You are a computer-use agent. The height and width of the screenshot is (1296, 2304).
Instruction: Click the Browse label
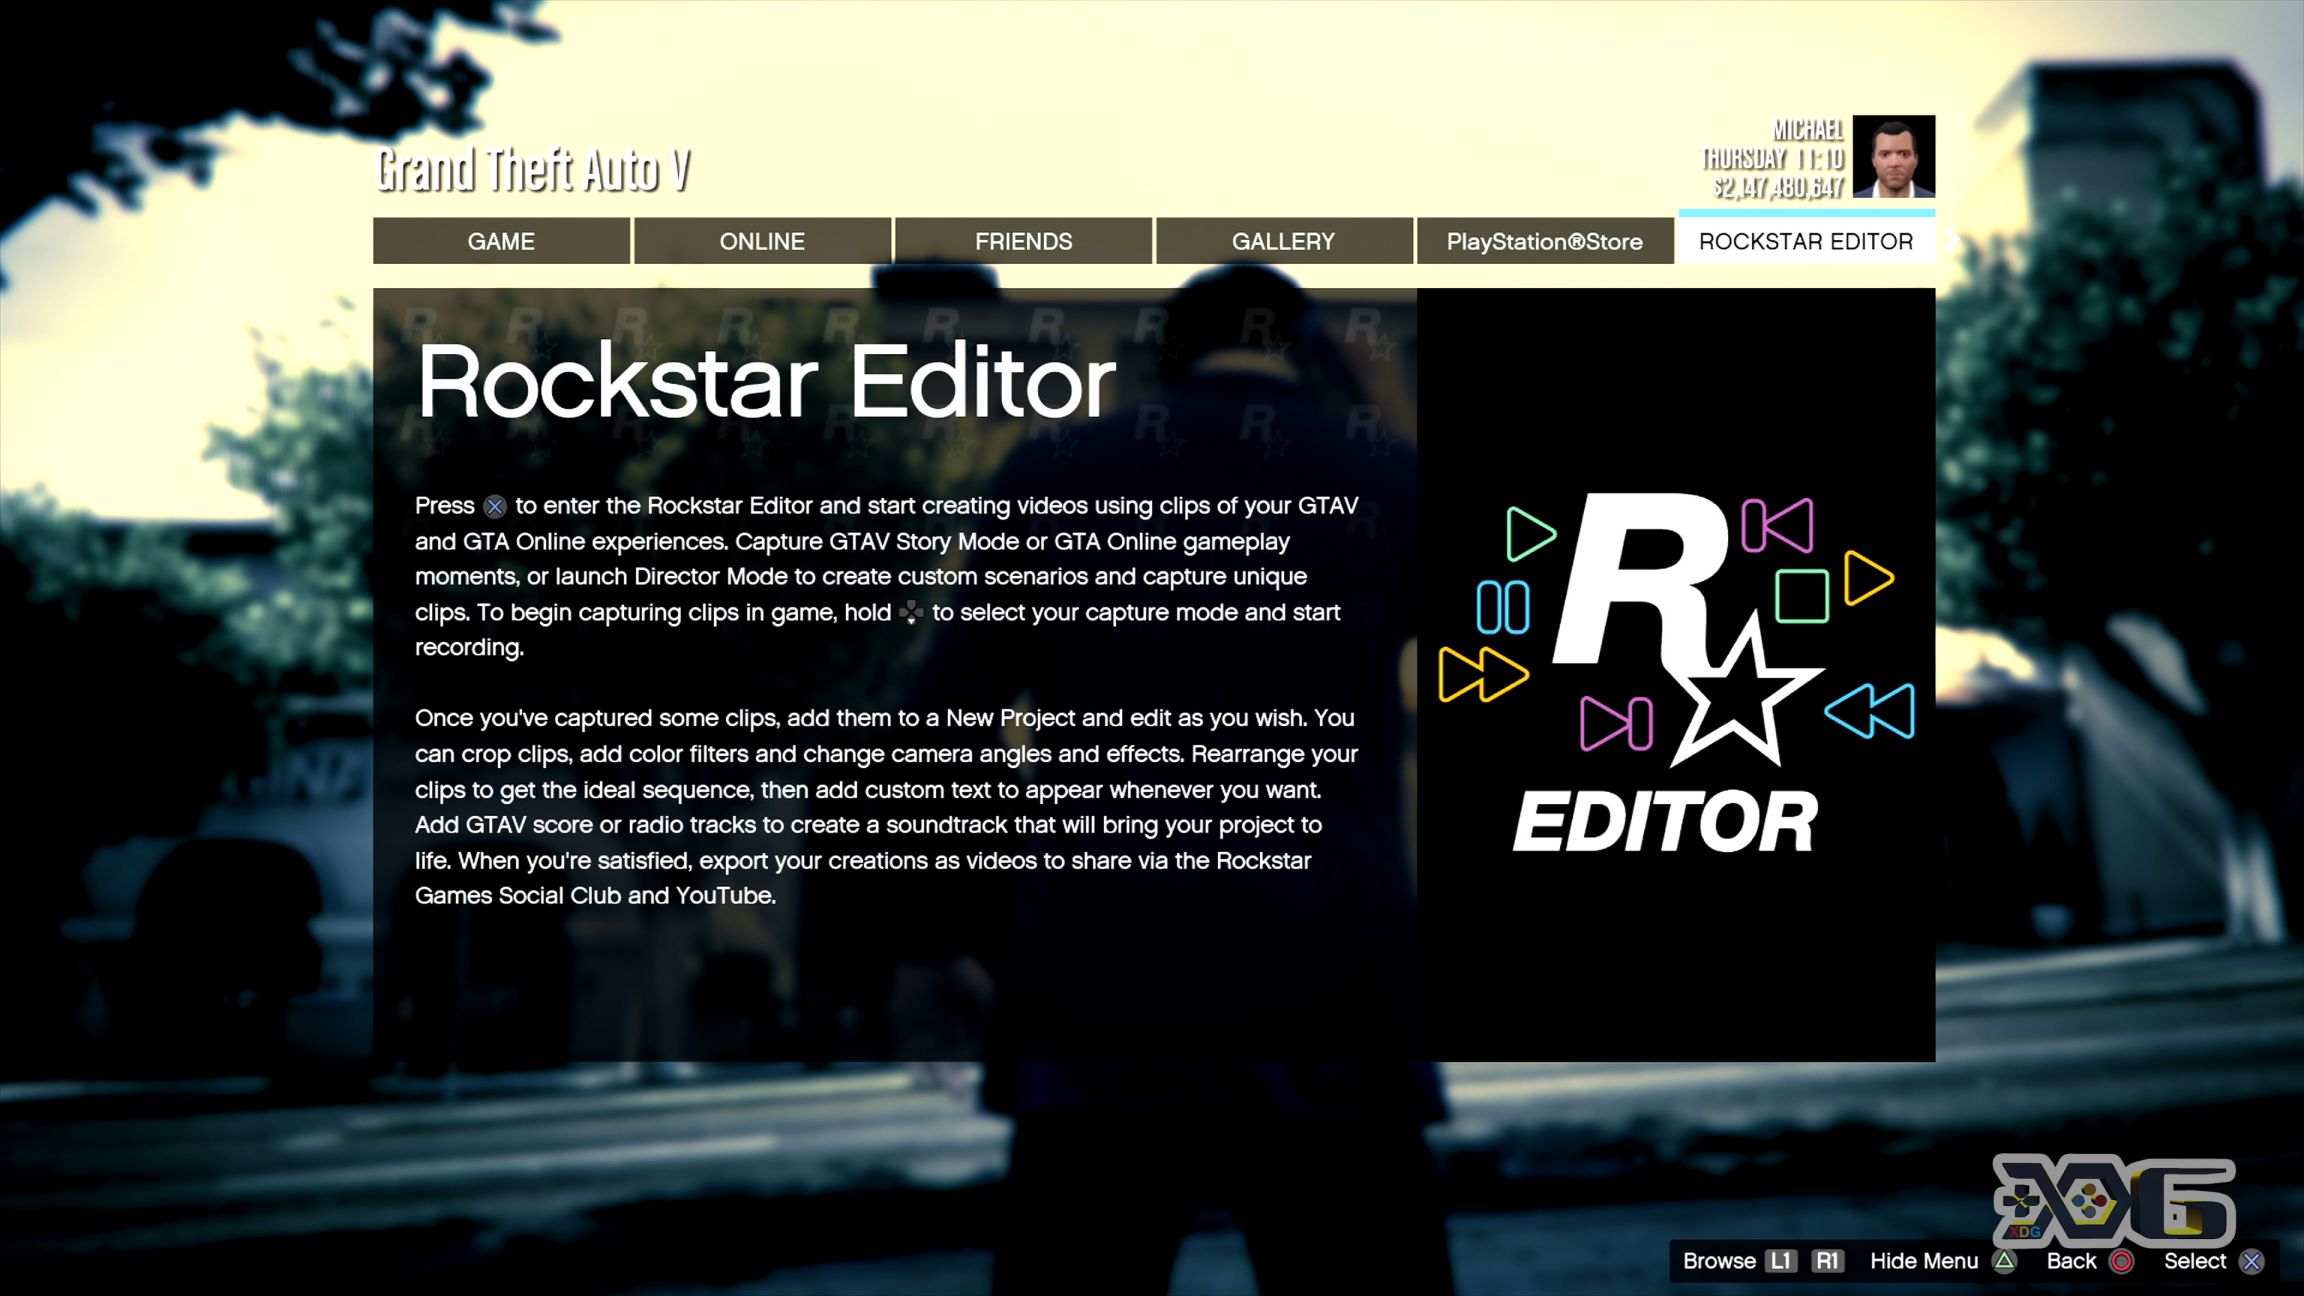pyautogui.click(x=1719, y=1261)
